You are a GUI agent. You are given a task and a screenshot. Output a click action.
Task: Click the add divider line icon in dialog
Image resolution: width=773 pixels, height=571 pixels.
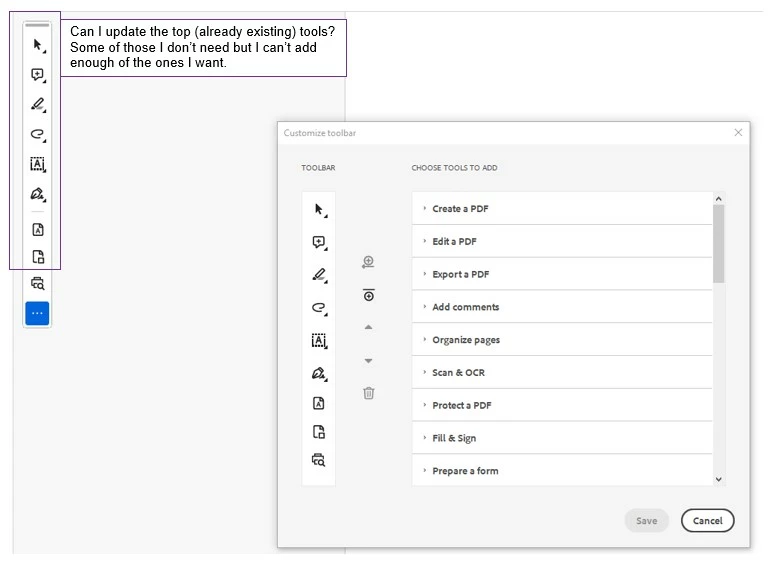pos(369,295)
